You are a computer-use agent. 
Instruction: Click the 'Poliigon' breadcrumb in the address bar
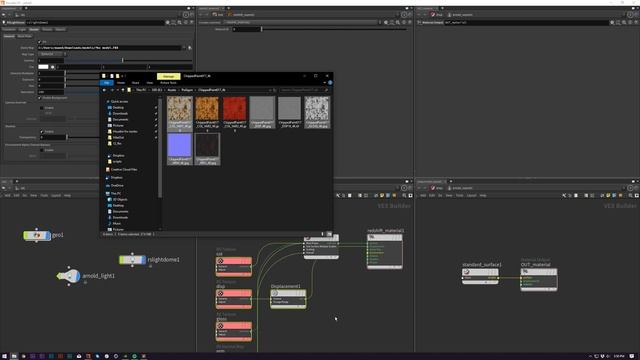pyautogui.click(x=187, y=90)
